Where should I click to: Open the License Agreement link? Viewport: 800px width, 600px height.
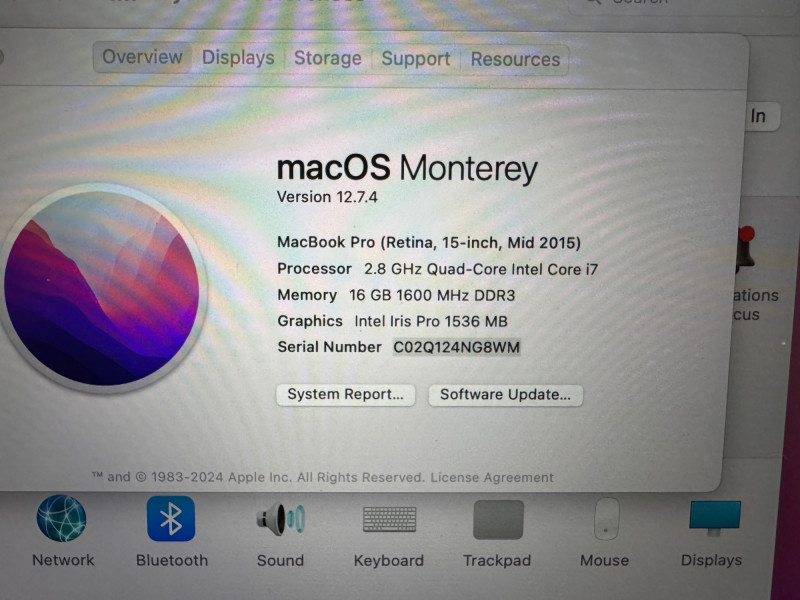tap(492, 478)
